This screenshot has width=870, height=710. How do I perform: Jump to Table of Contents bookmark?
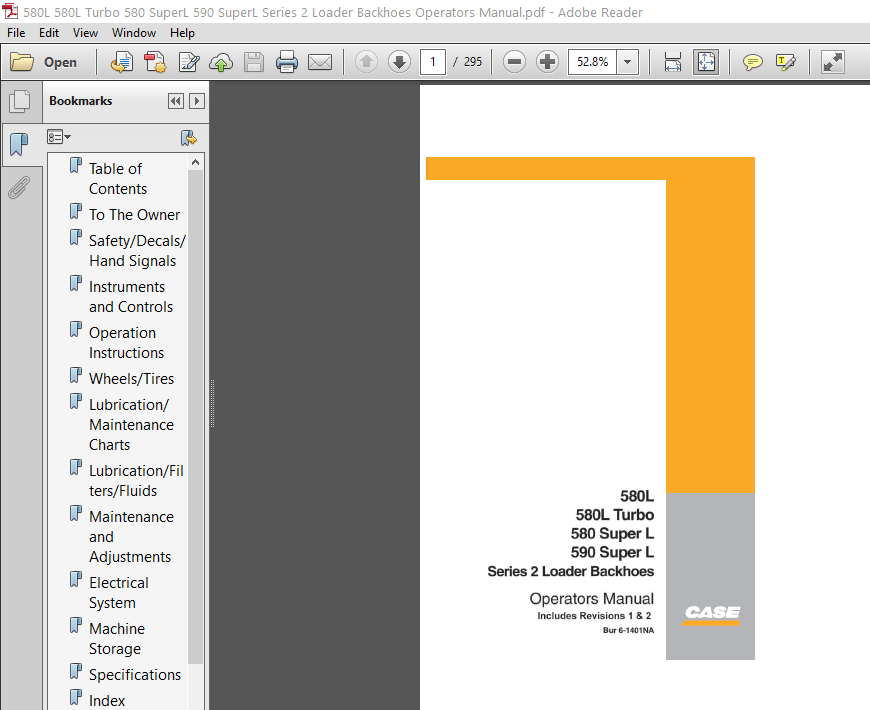tap(118, 178)
